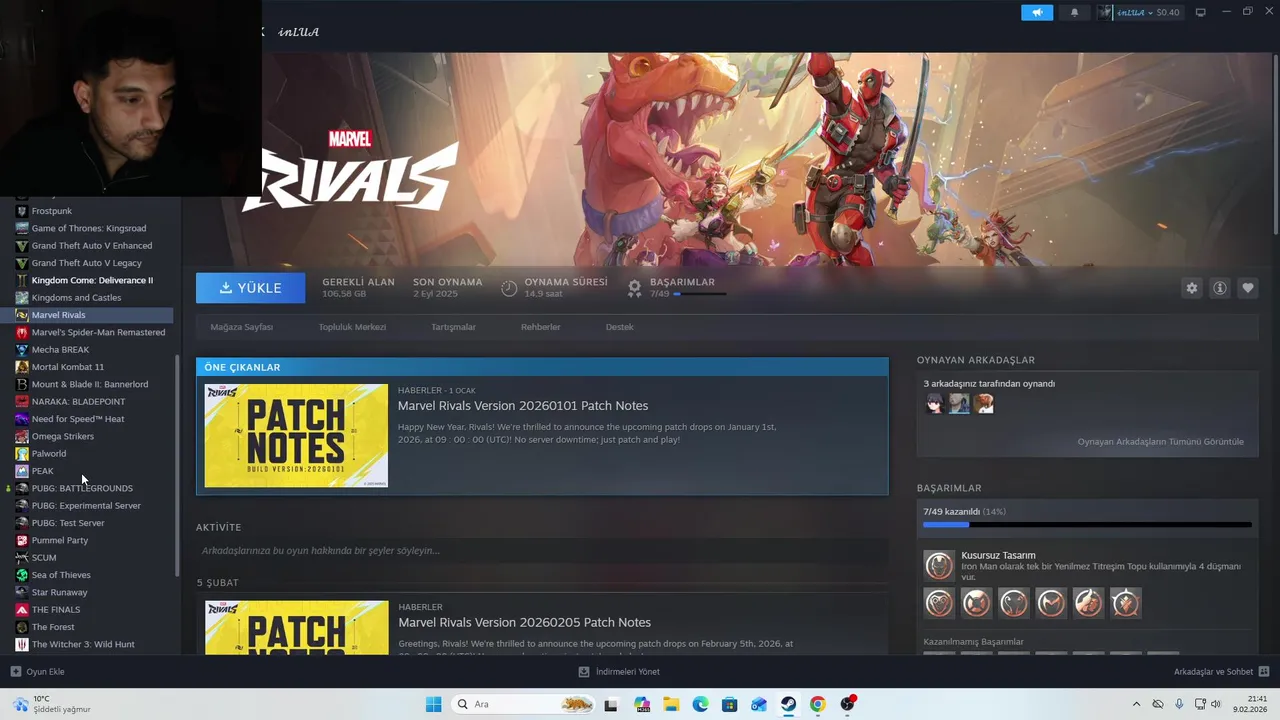The image size is (1280, 720).
Task: Open the Friends and Chat icon
Action: coord(1264,672)
